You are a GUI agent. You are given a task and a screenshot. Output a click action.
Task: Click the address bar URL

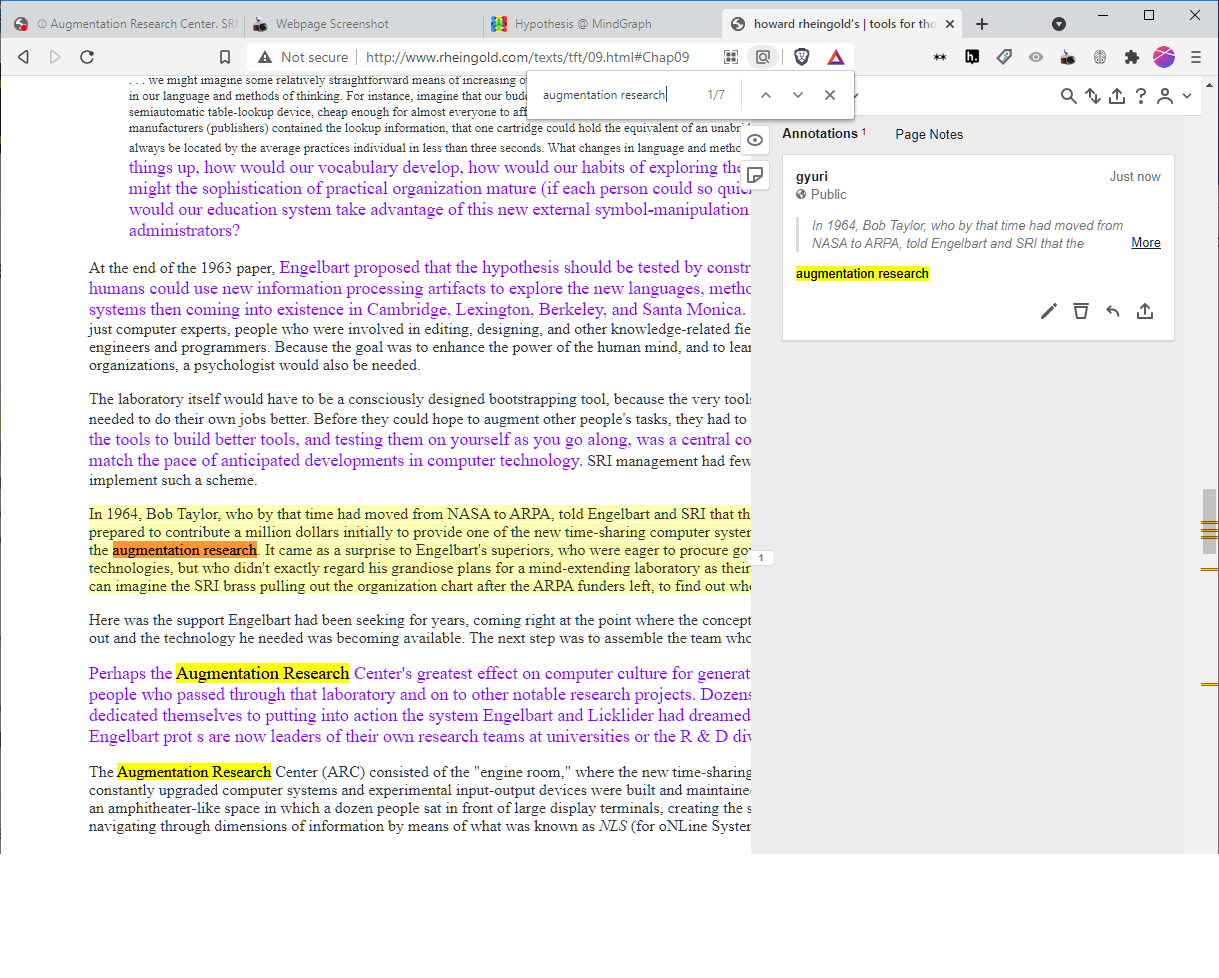tap(527, 57)
